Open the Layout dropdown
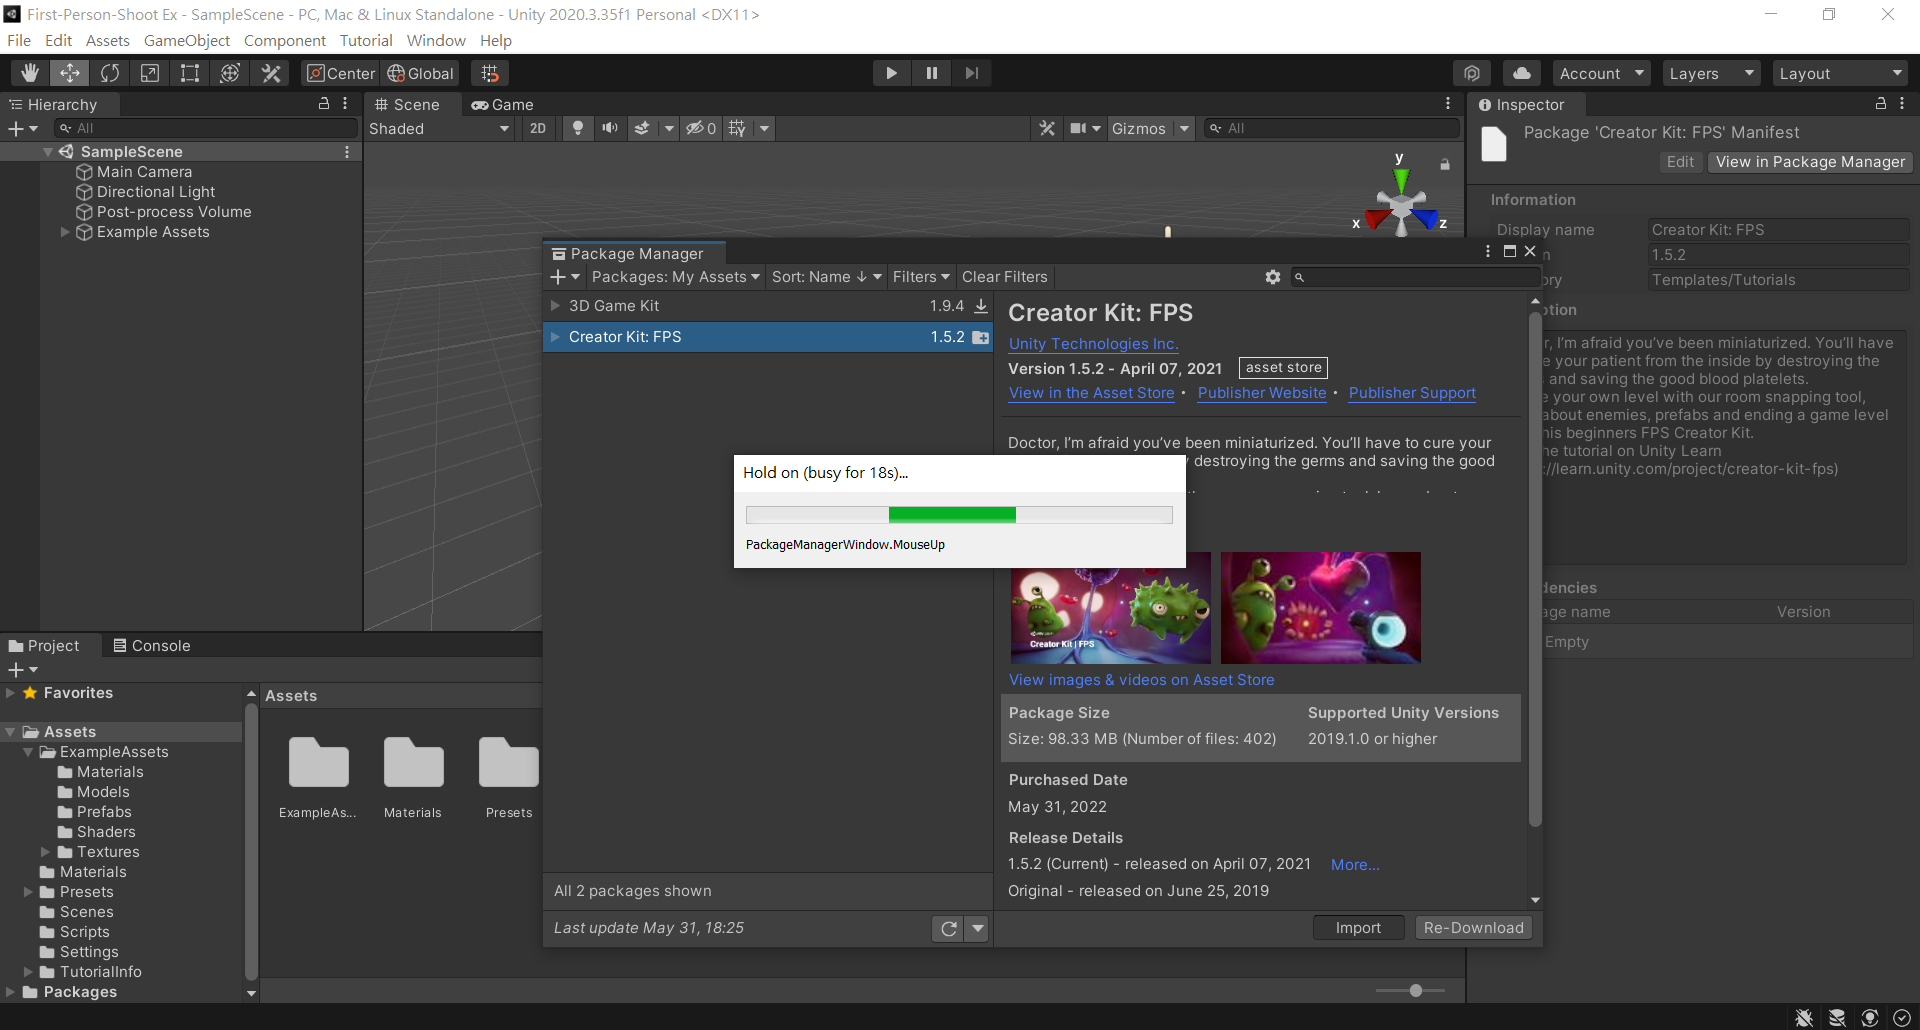1920x1030 pixels. (x=1840, y=73)
